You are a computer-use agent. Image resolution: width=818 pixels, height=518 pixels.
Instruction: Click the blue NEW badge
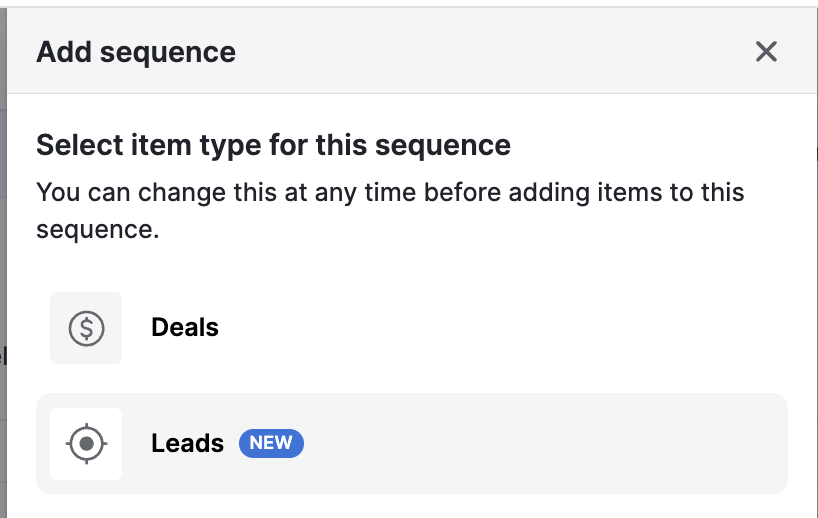point(271,443)
